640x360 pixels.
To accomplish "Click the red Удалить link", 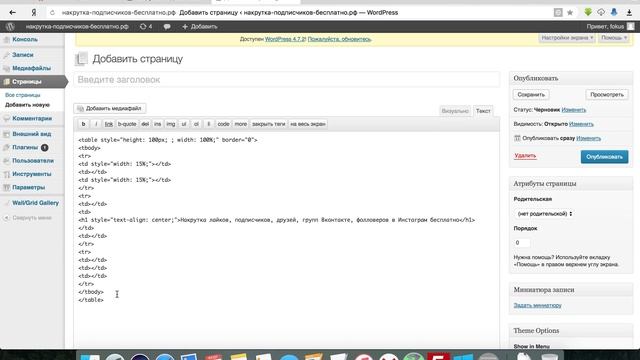I will pos(525,156).
